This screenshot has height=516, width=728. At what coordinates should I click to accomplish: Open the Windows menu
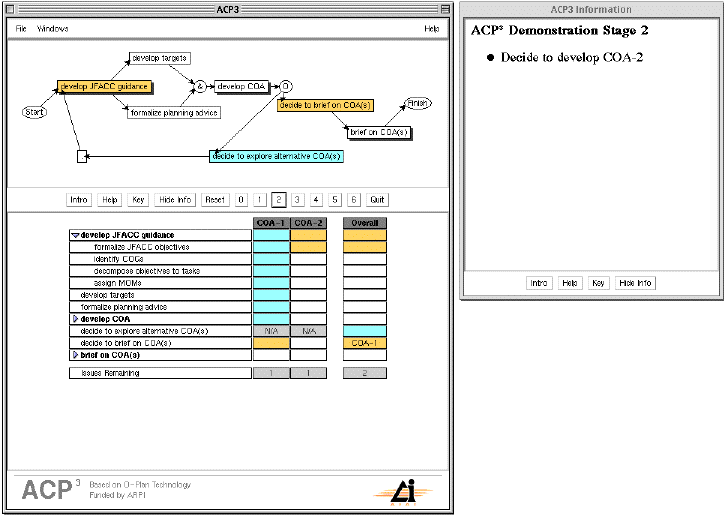[52, 29]
